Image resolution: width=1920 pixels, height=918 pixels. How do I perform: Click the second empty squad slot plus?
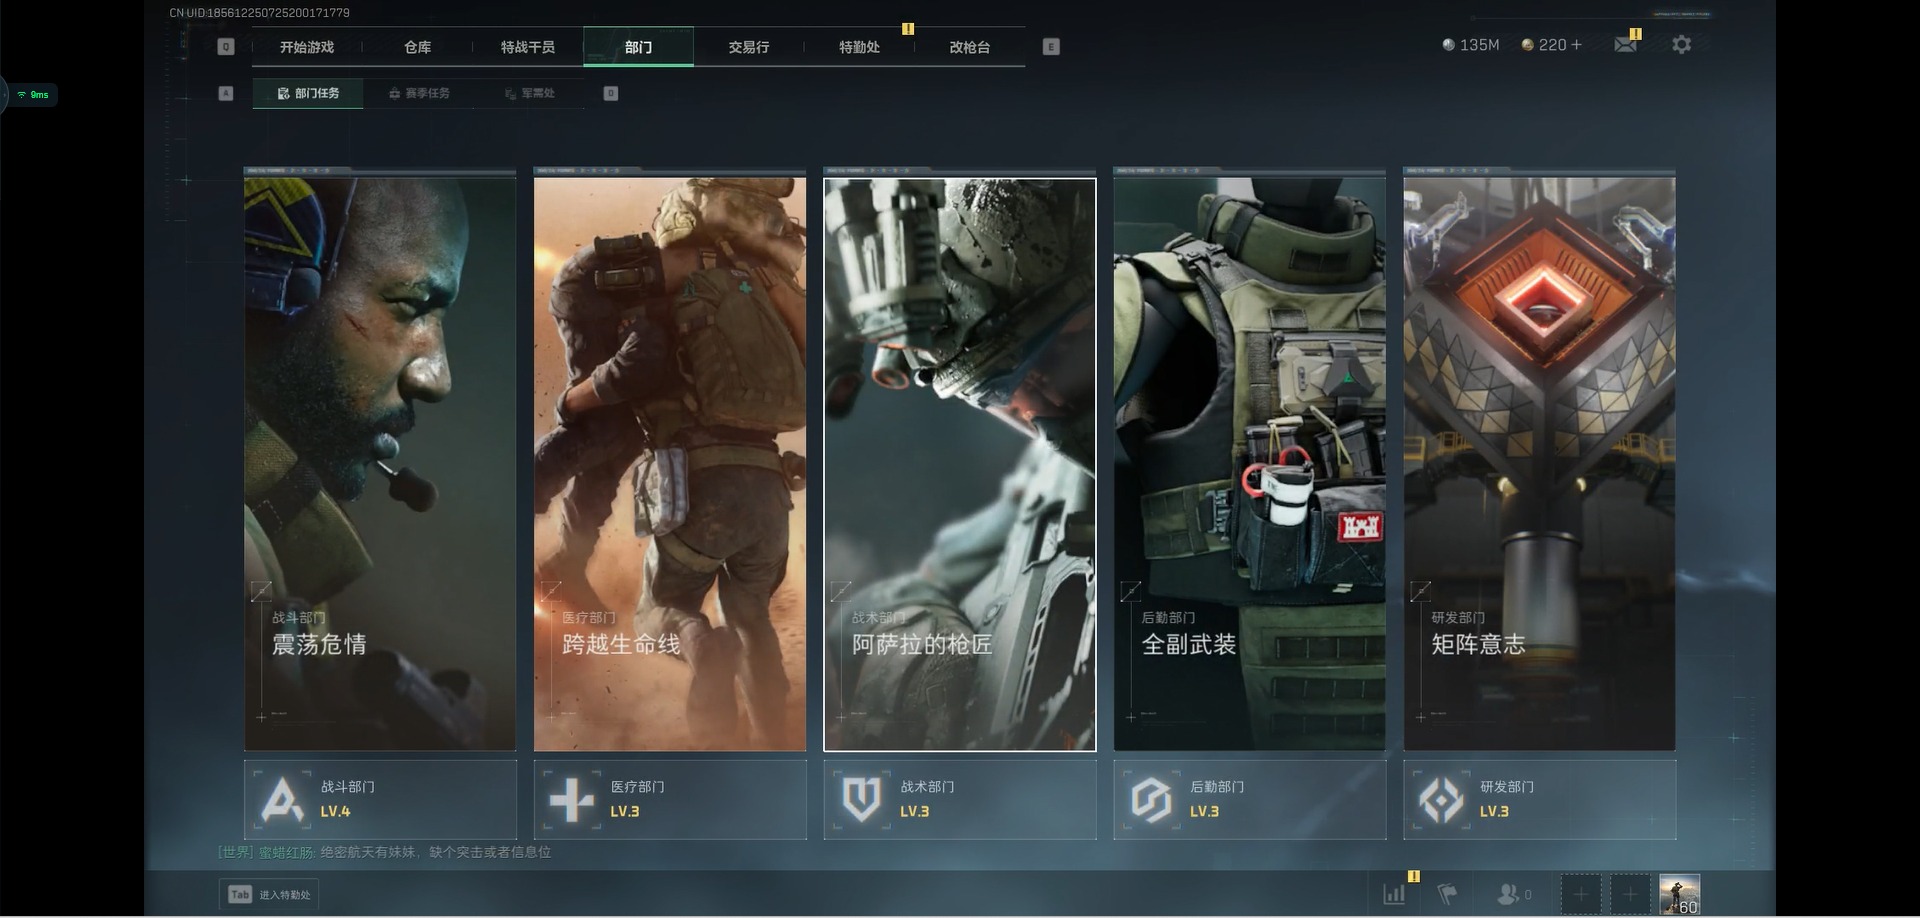coord(1630,894)
